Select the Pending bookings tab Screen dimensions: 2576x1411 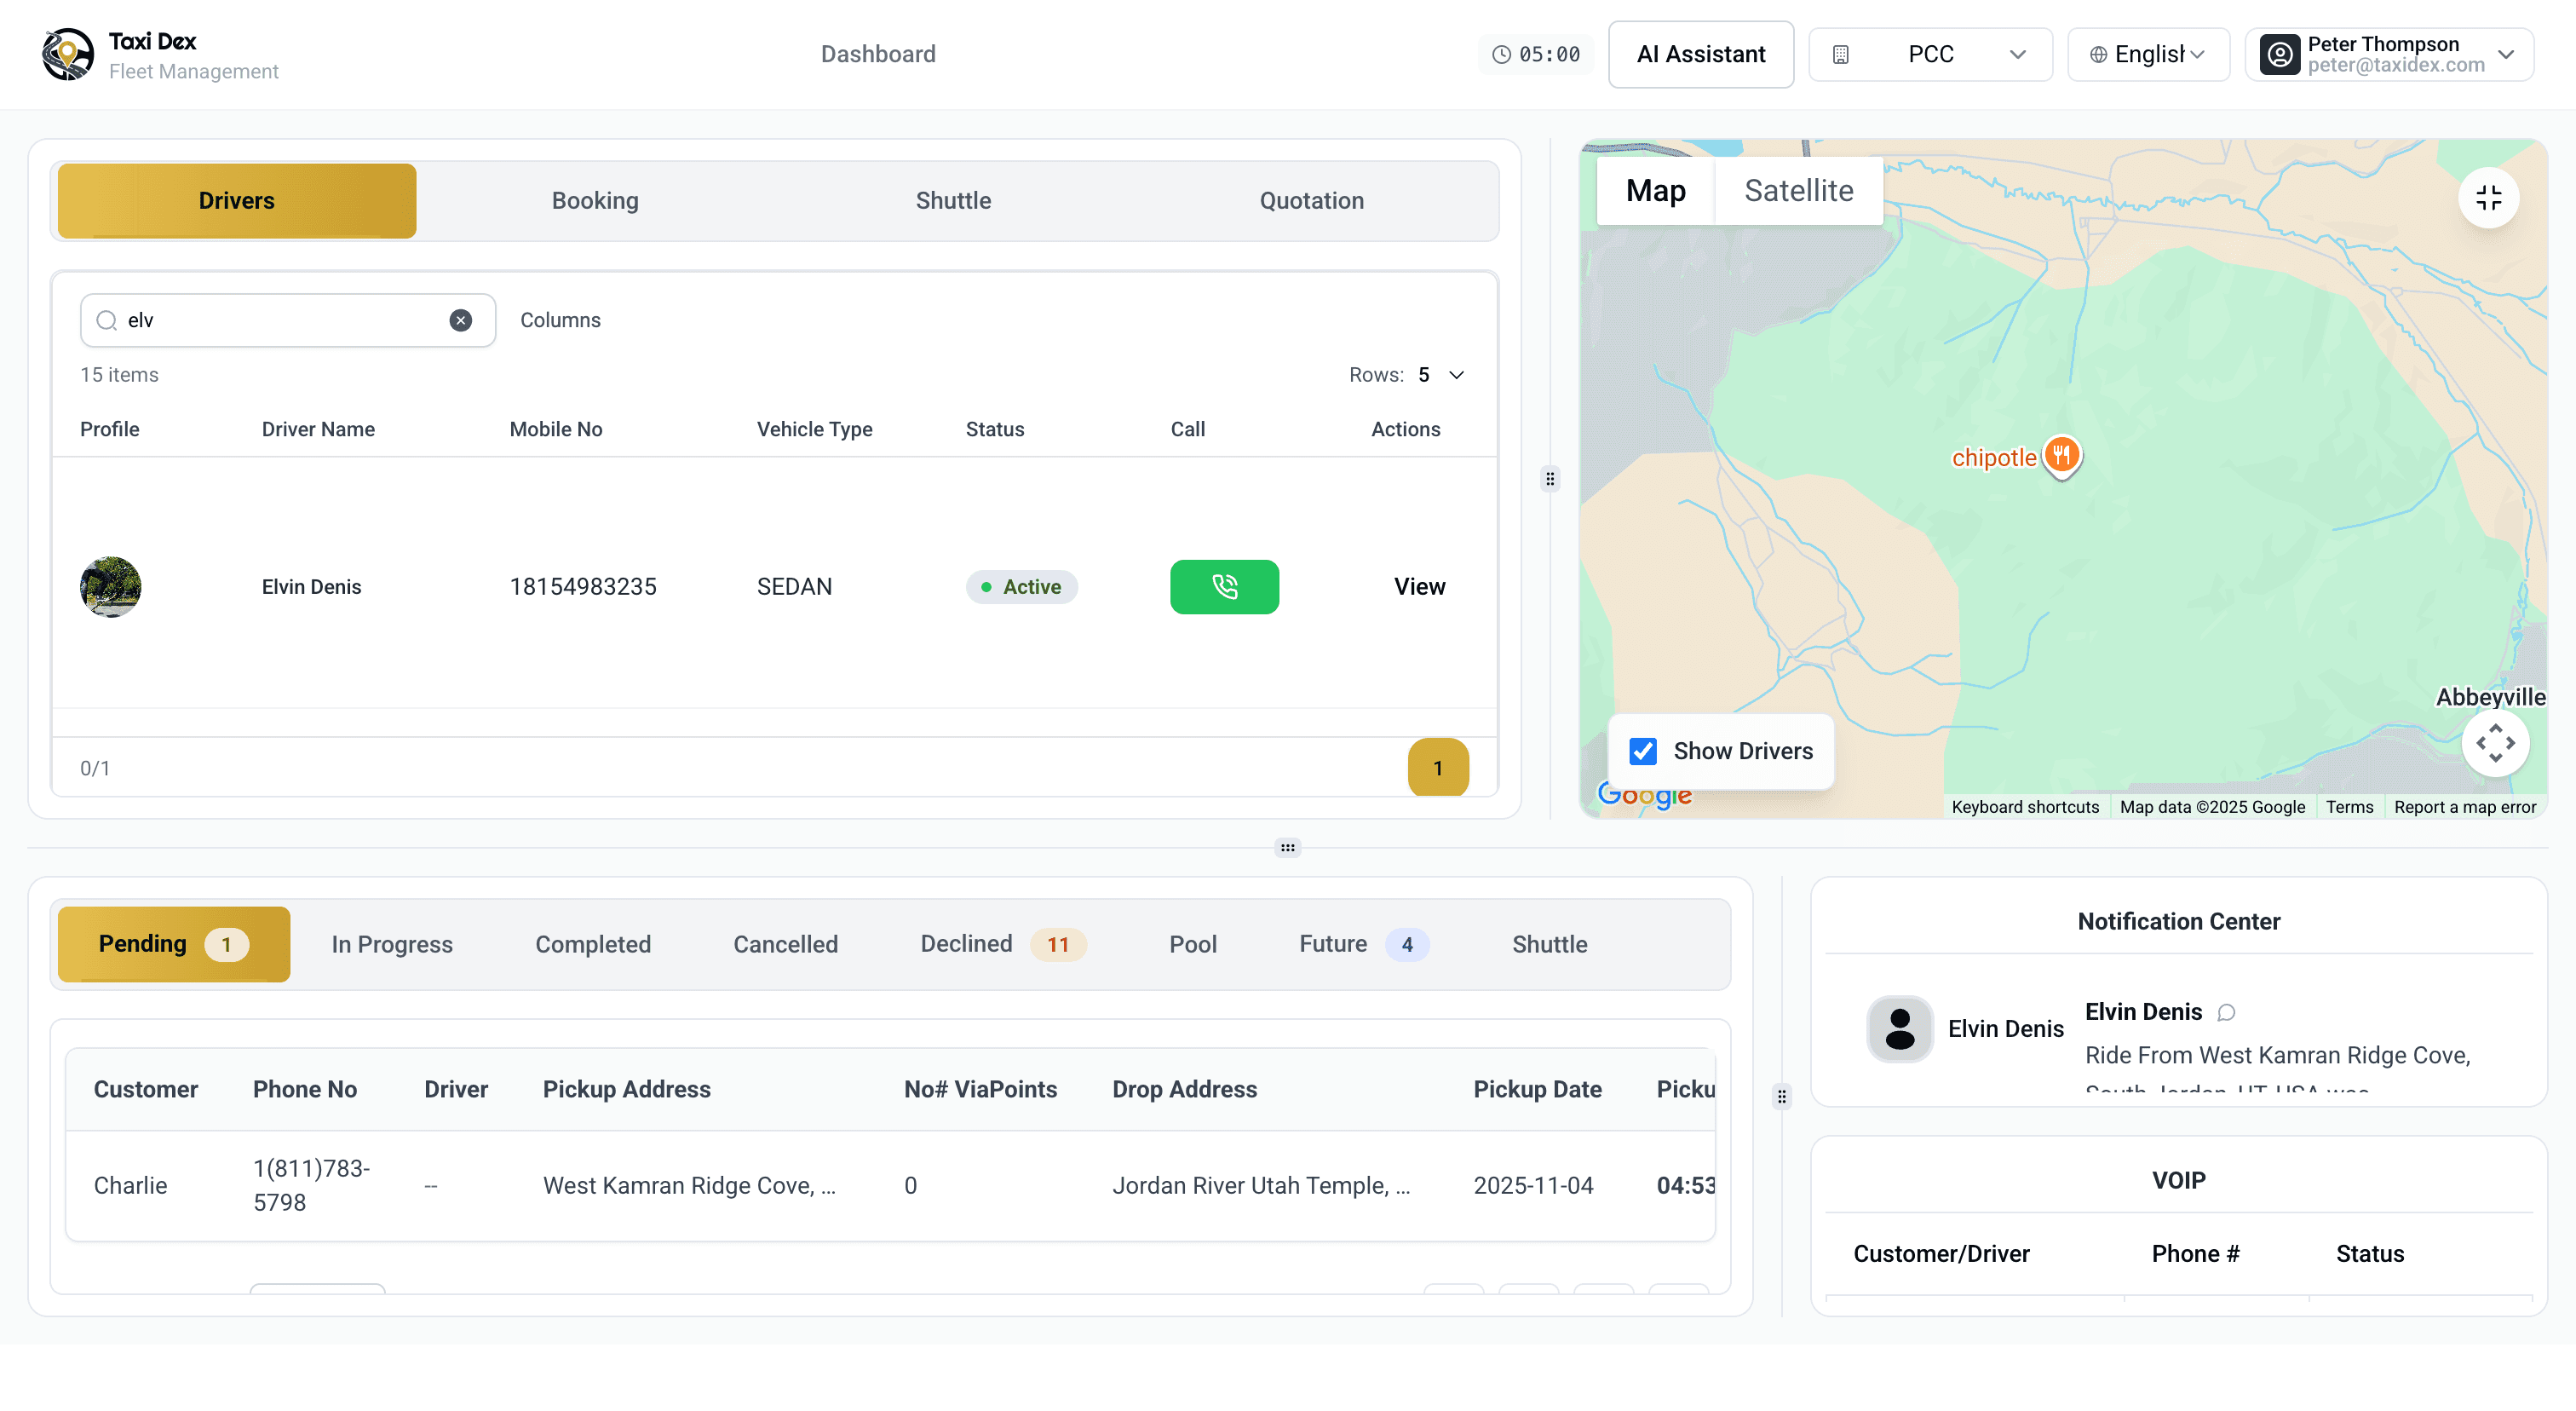[x=174, y=944]
